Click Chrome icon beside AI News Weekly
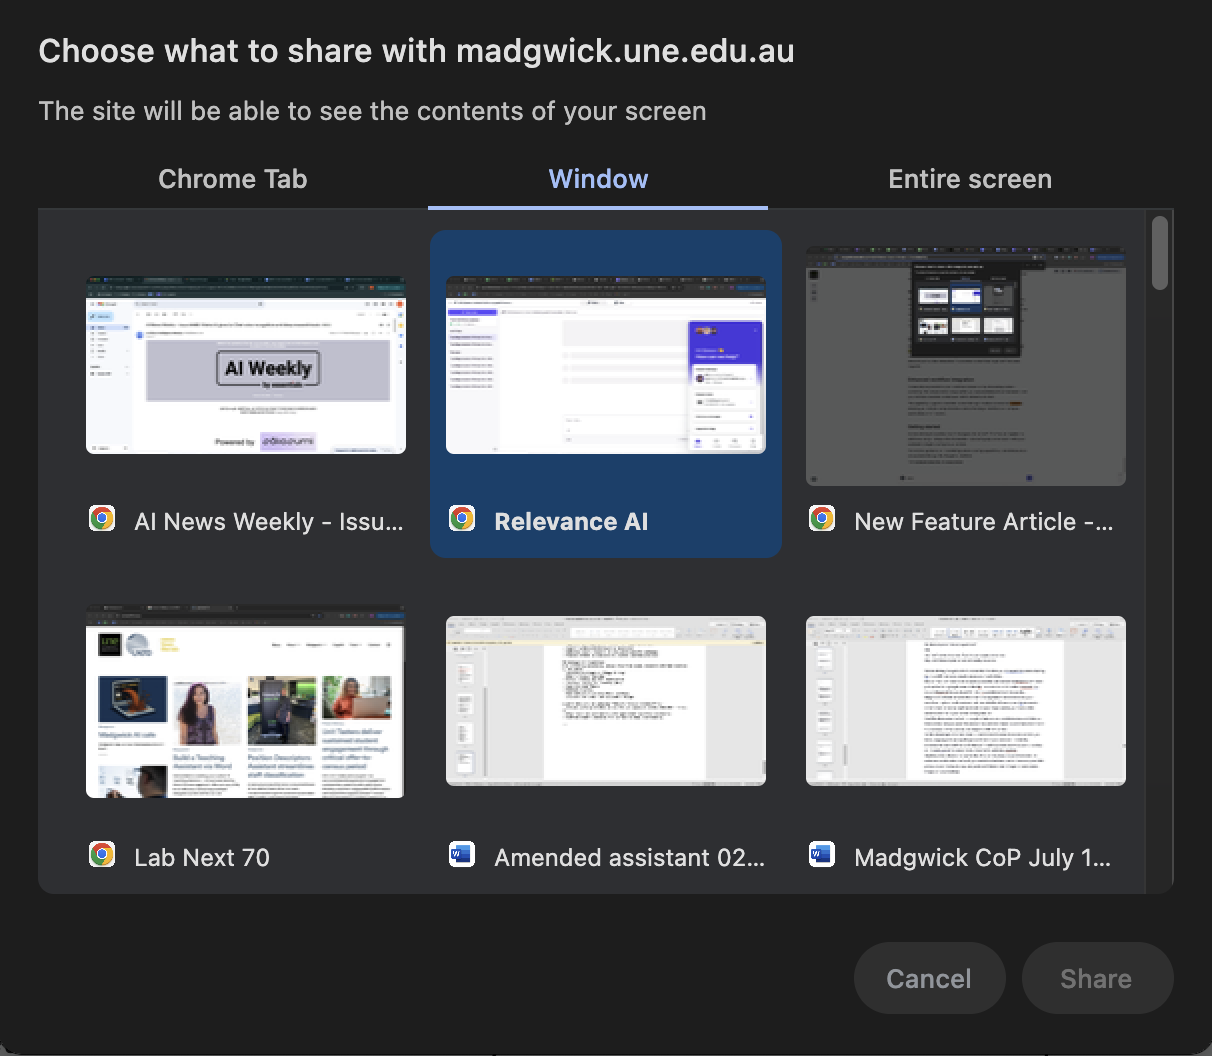The height and width of the screenshot is (1056, 1212). (x=102, y=519)
